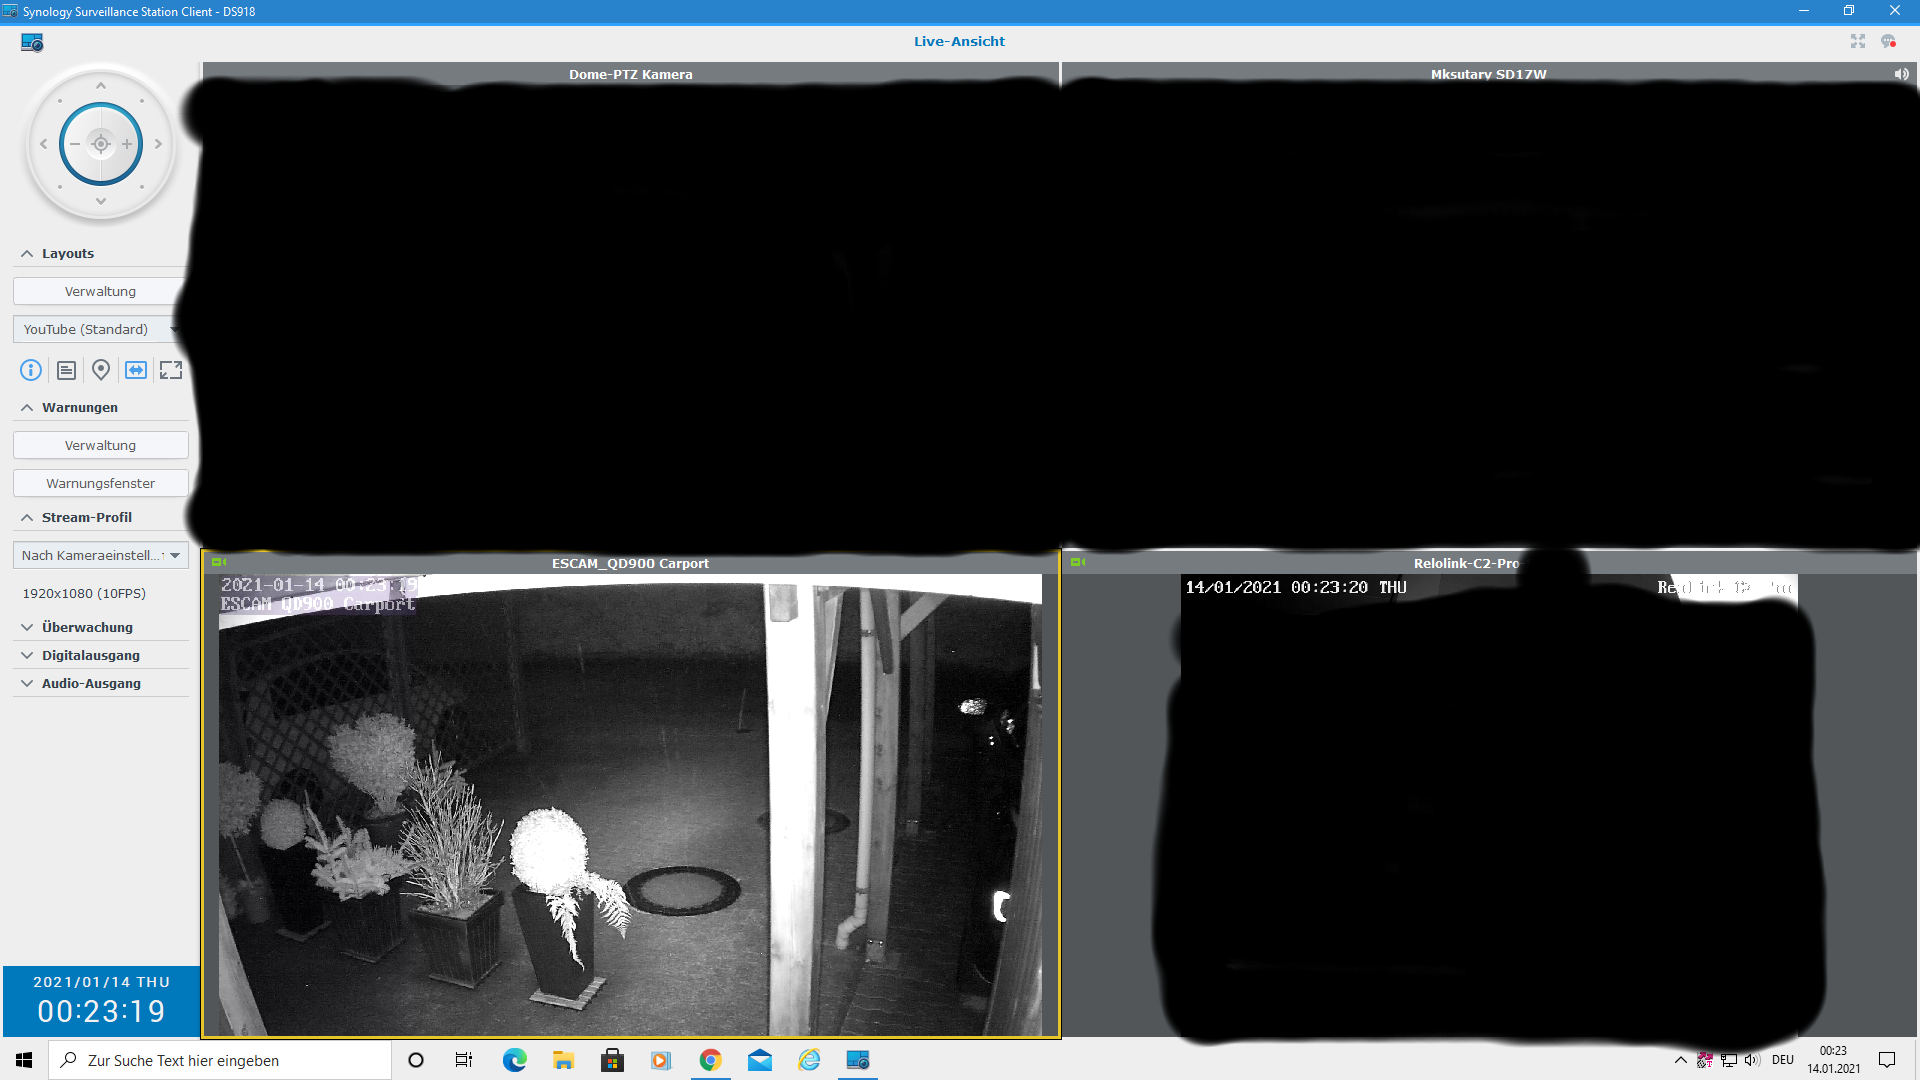Open the Warnungsfenster button
Screen dimensions: 1920x1080
point(100,483)
